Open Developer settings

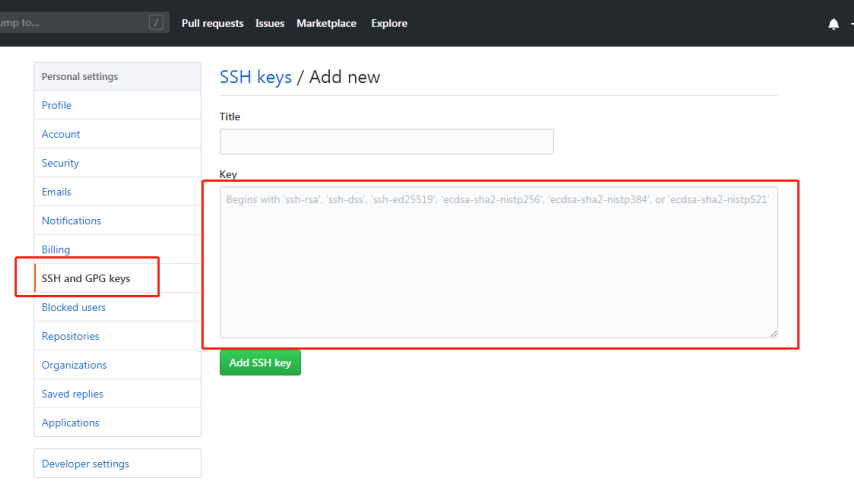click(x=117, y=464)
